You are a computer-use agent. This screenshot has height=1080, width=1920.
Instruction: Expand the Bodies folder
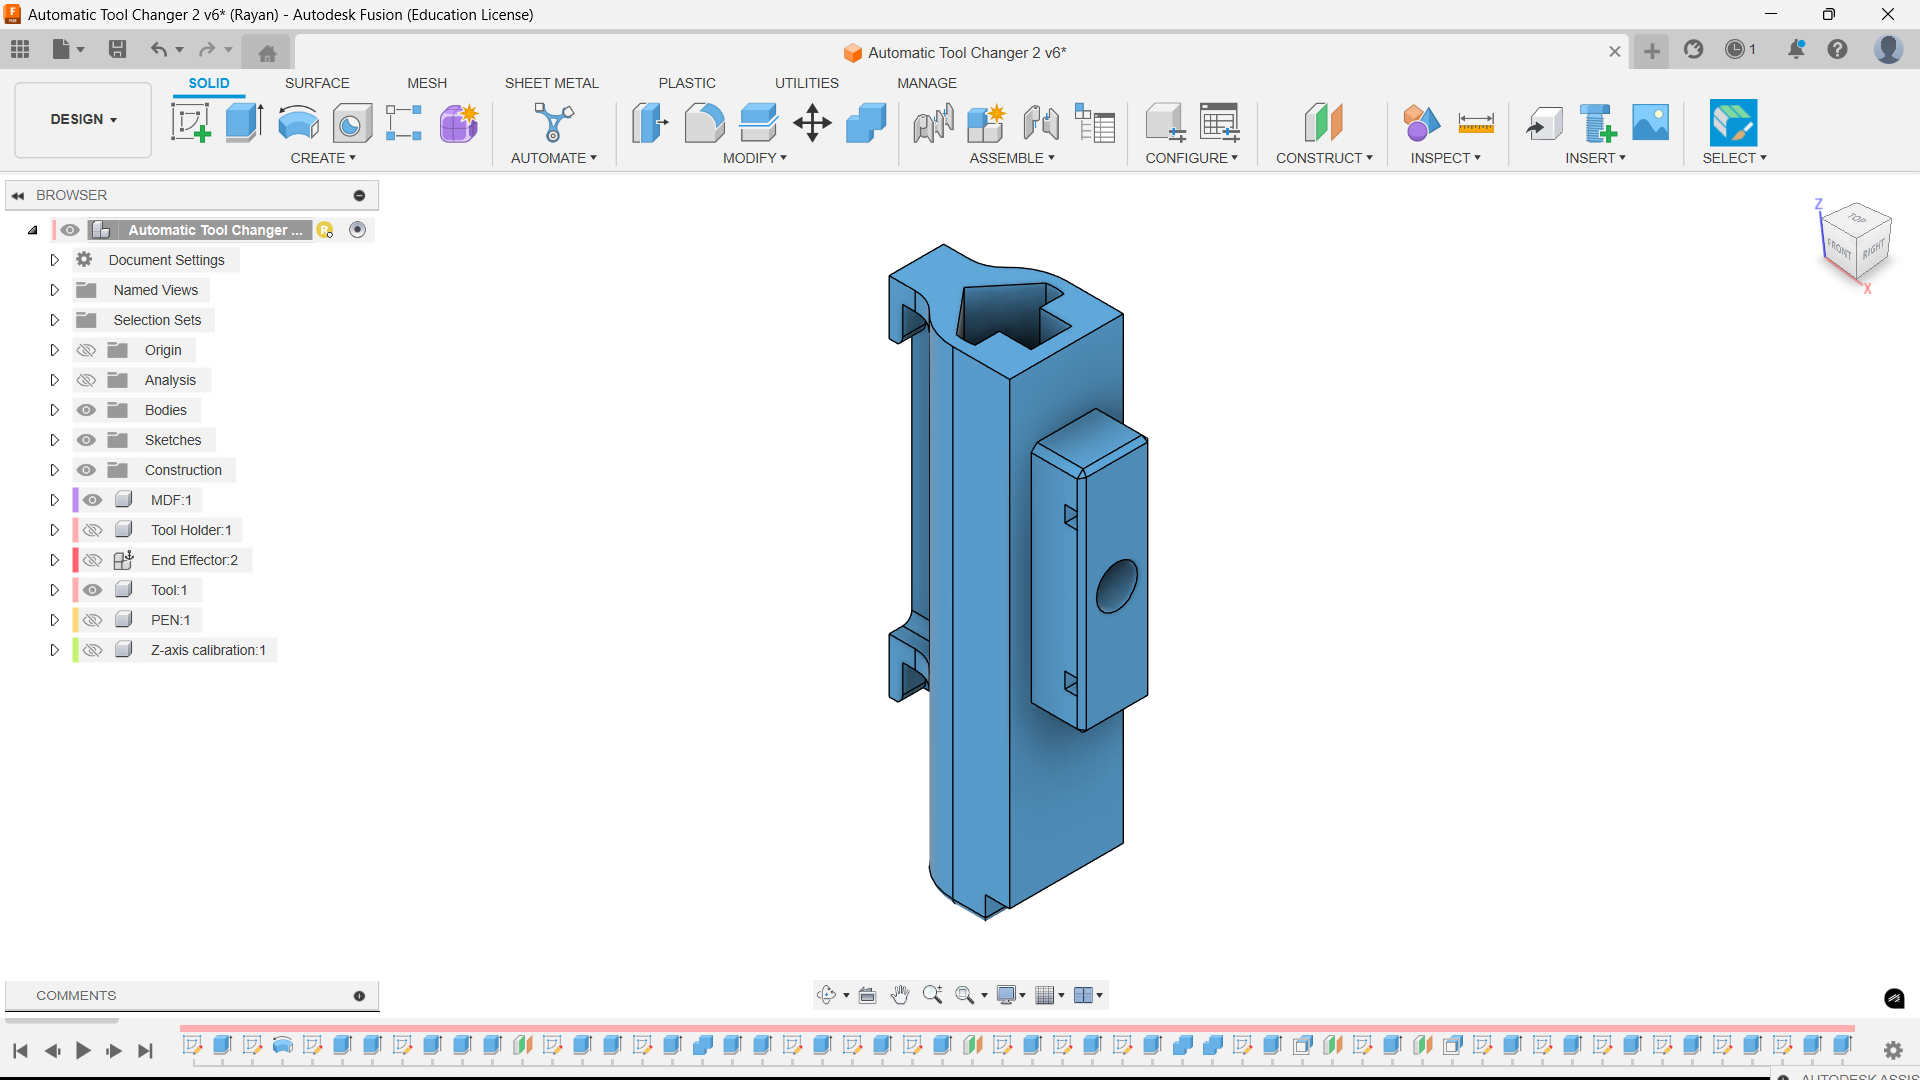click(55, 410)
